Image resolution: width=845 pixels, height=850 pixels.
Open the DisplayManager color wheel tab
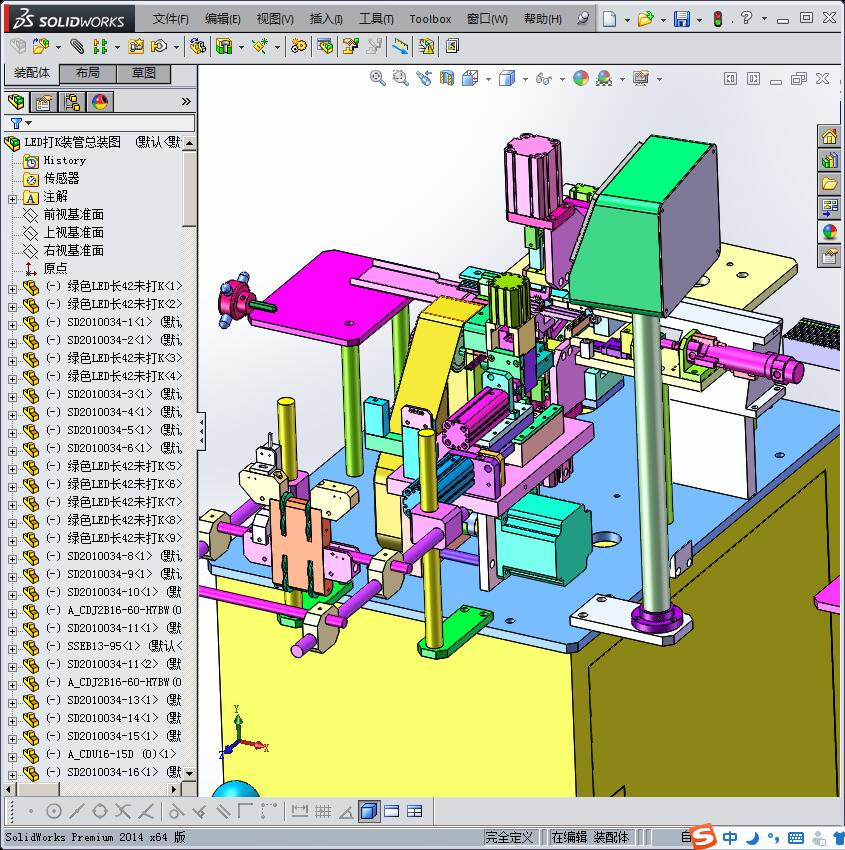[99, 101]
